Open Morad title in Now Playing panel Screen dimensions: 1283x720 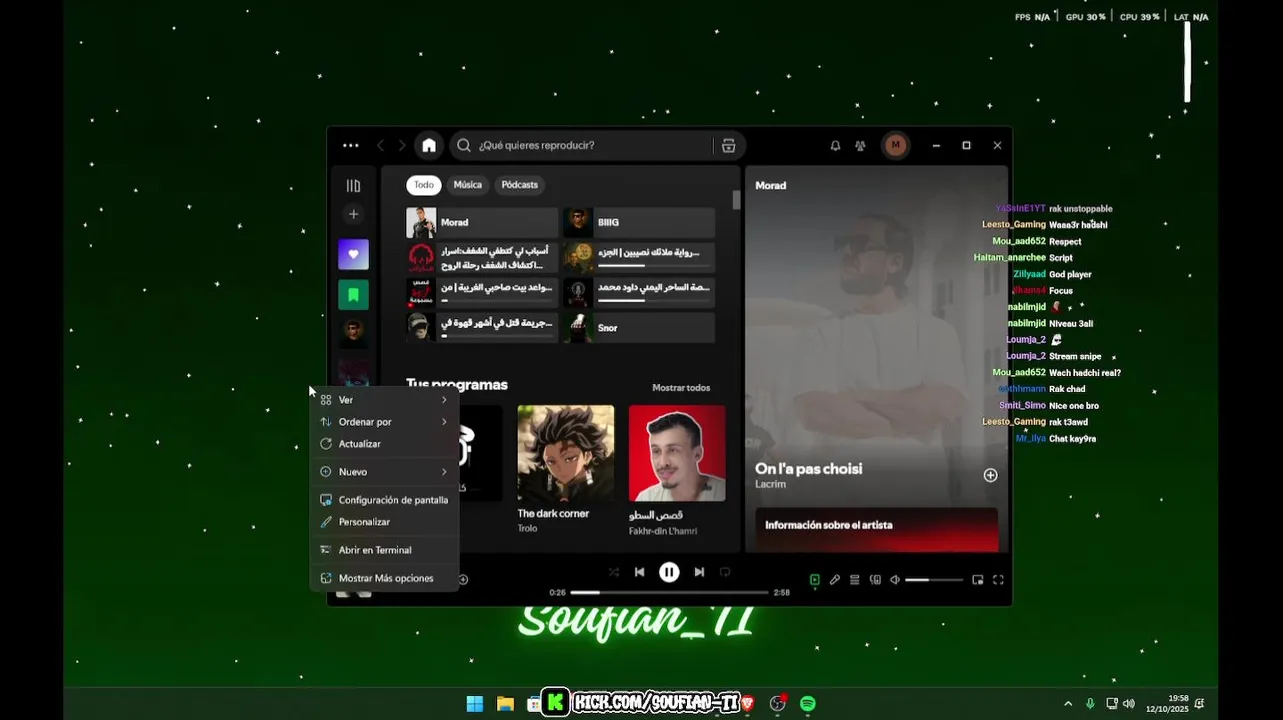pos(771,185)
